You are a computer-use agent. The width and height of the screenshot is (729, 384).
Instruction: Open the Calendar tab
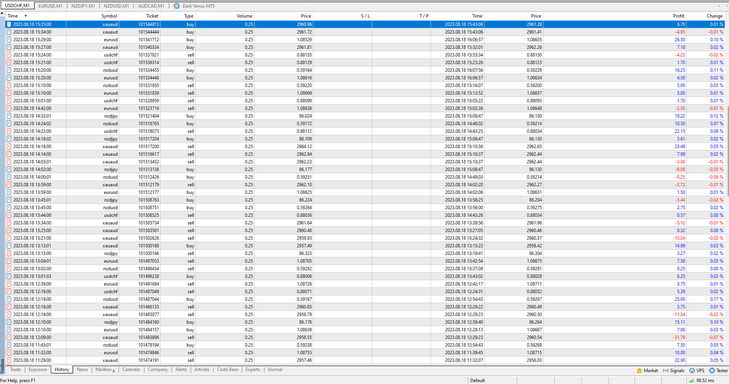pyautogui.click(x=131, y=370)
